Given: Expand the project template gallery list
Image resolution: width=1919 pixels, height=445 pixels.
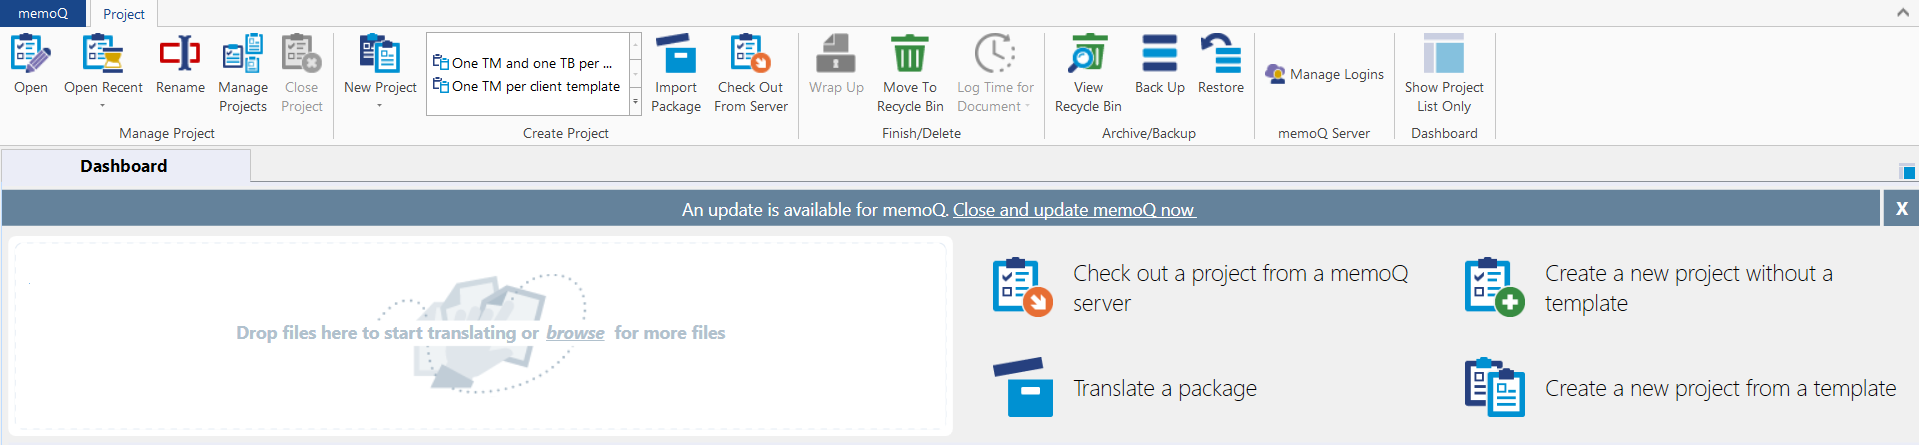Looking at the screenshot, I should [x=635, y=102].
